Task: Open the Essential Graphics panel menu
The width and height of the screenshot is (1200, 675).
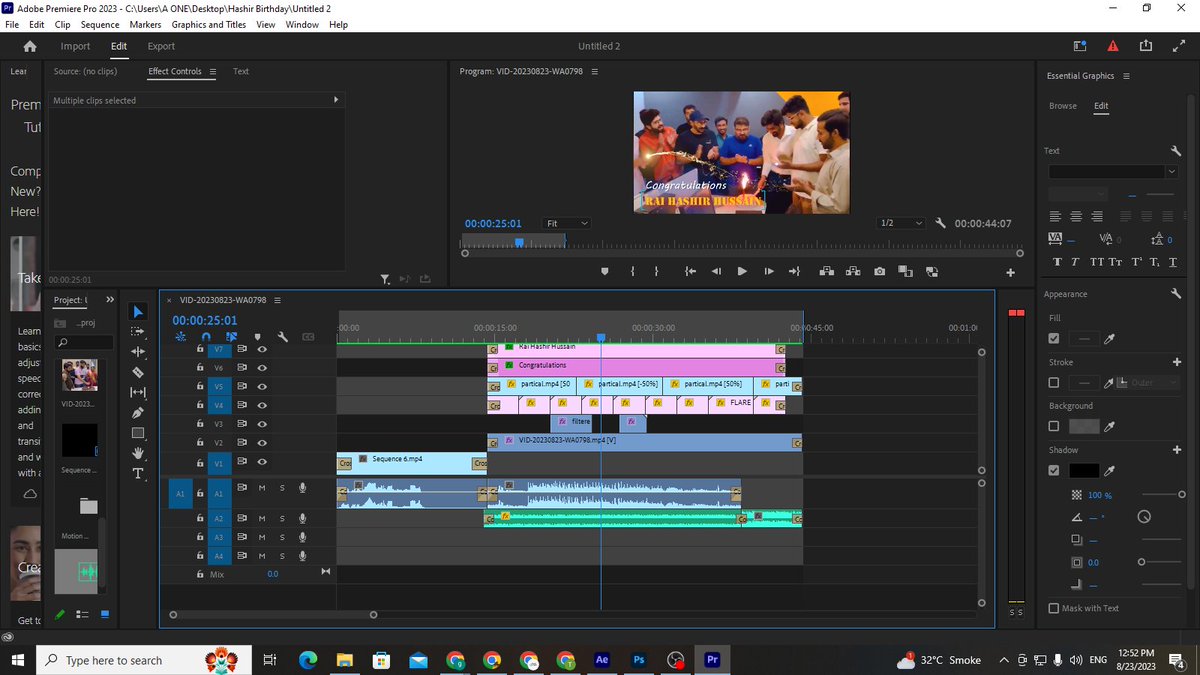Action: (1126, 76)
